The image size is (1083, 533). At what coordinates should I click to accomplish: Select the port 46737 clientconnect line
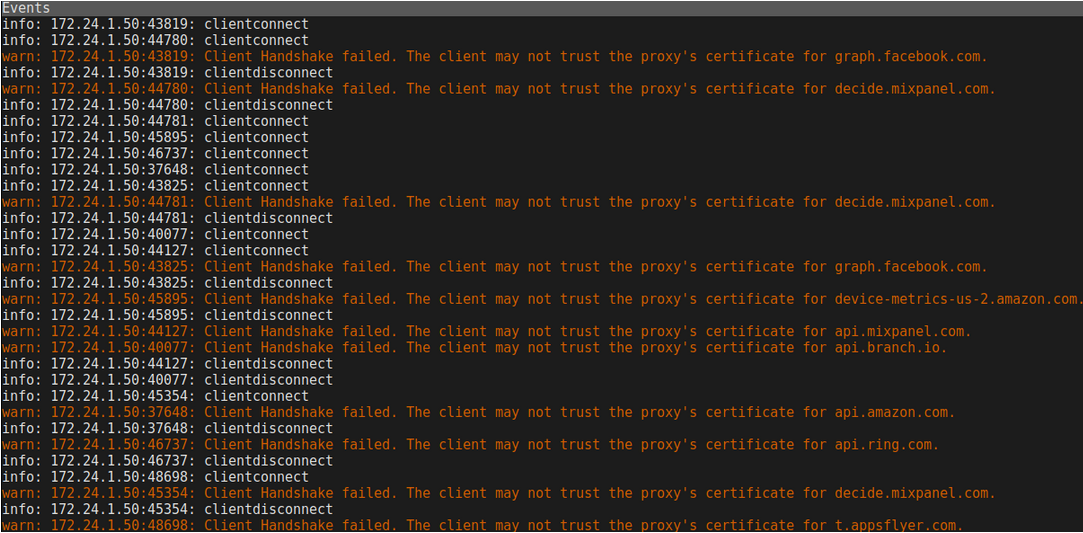(x=155, y=153)
